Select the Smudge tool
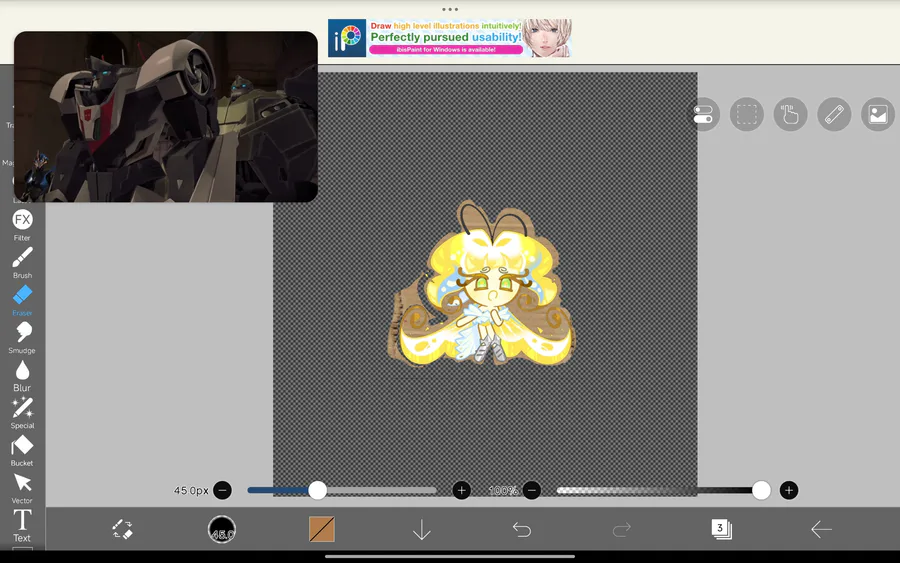 (x=22, y=337)
